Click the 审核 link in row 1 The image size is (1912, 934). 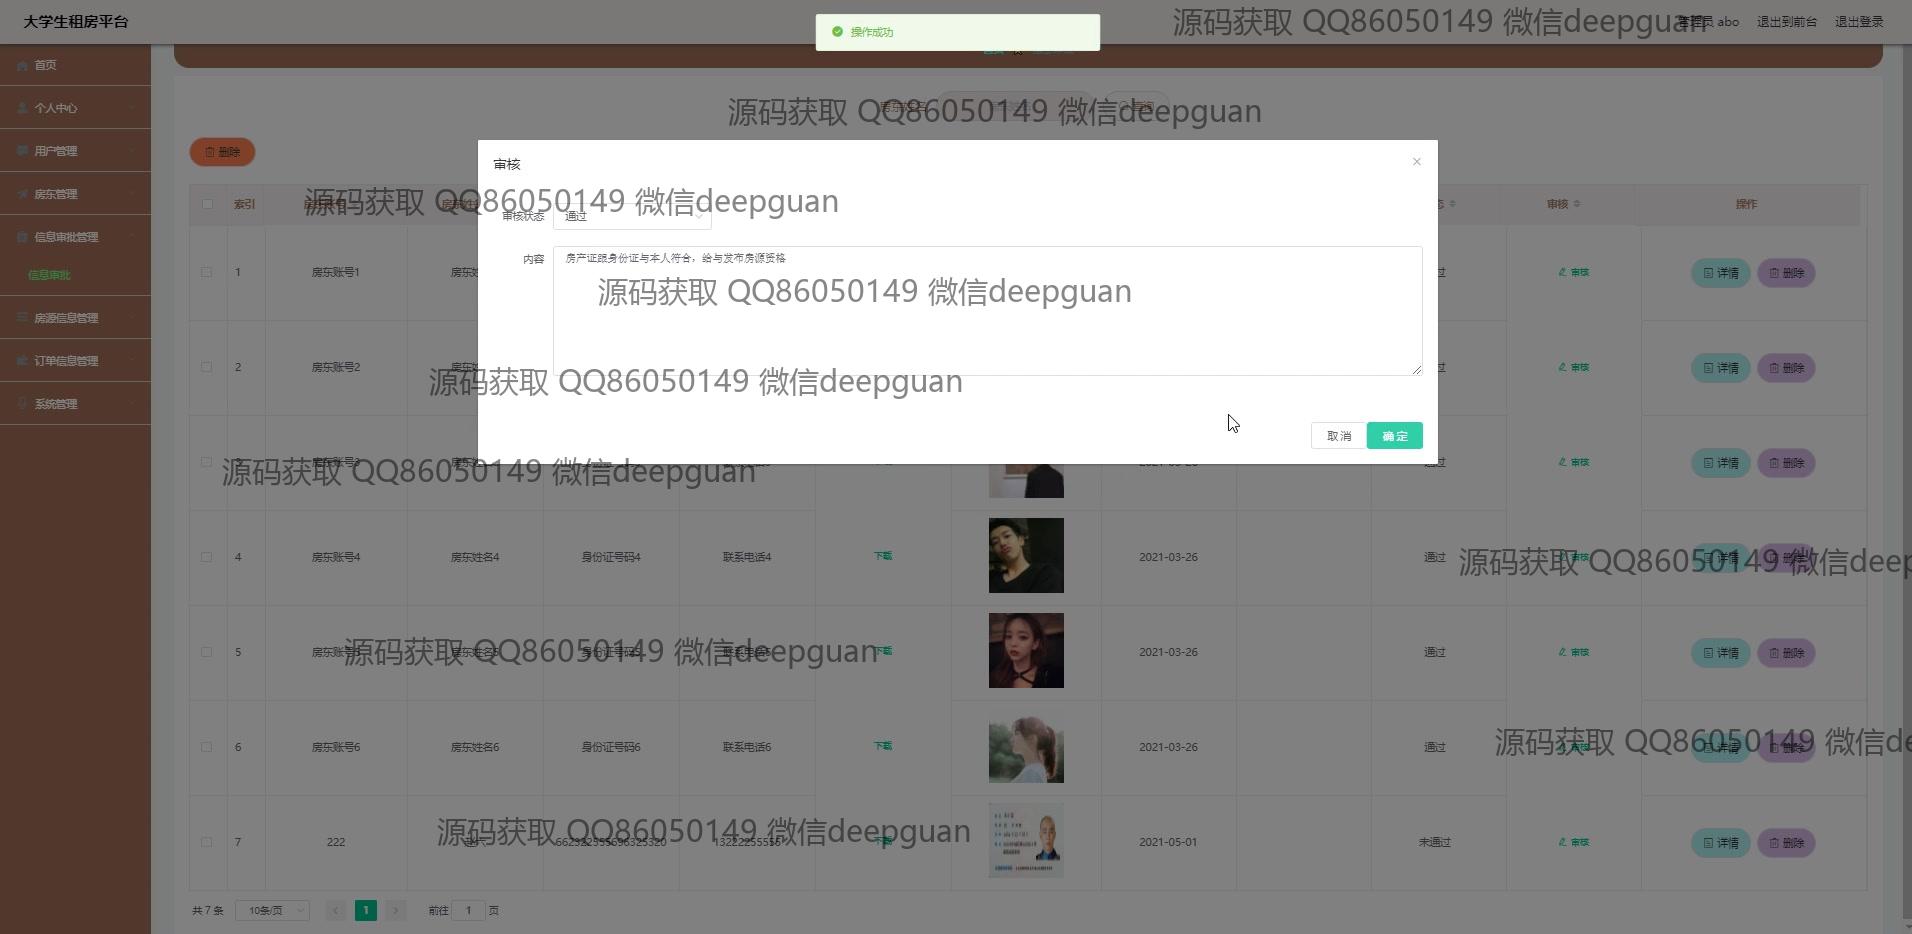pos(1574,272)
